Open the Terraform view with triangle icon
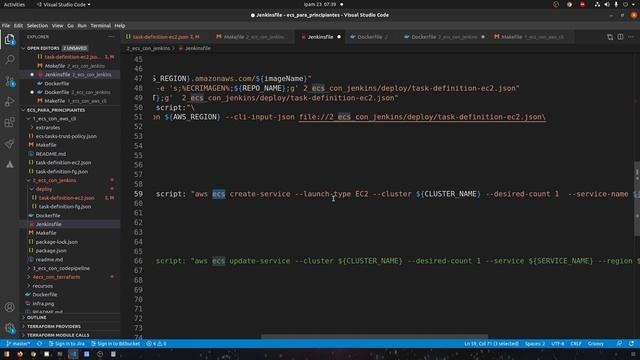Image resolution: width=640 pixels, height=360 pixels. click(x=9, y=164)
